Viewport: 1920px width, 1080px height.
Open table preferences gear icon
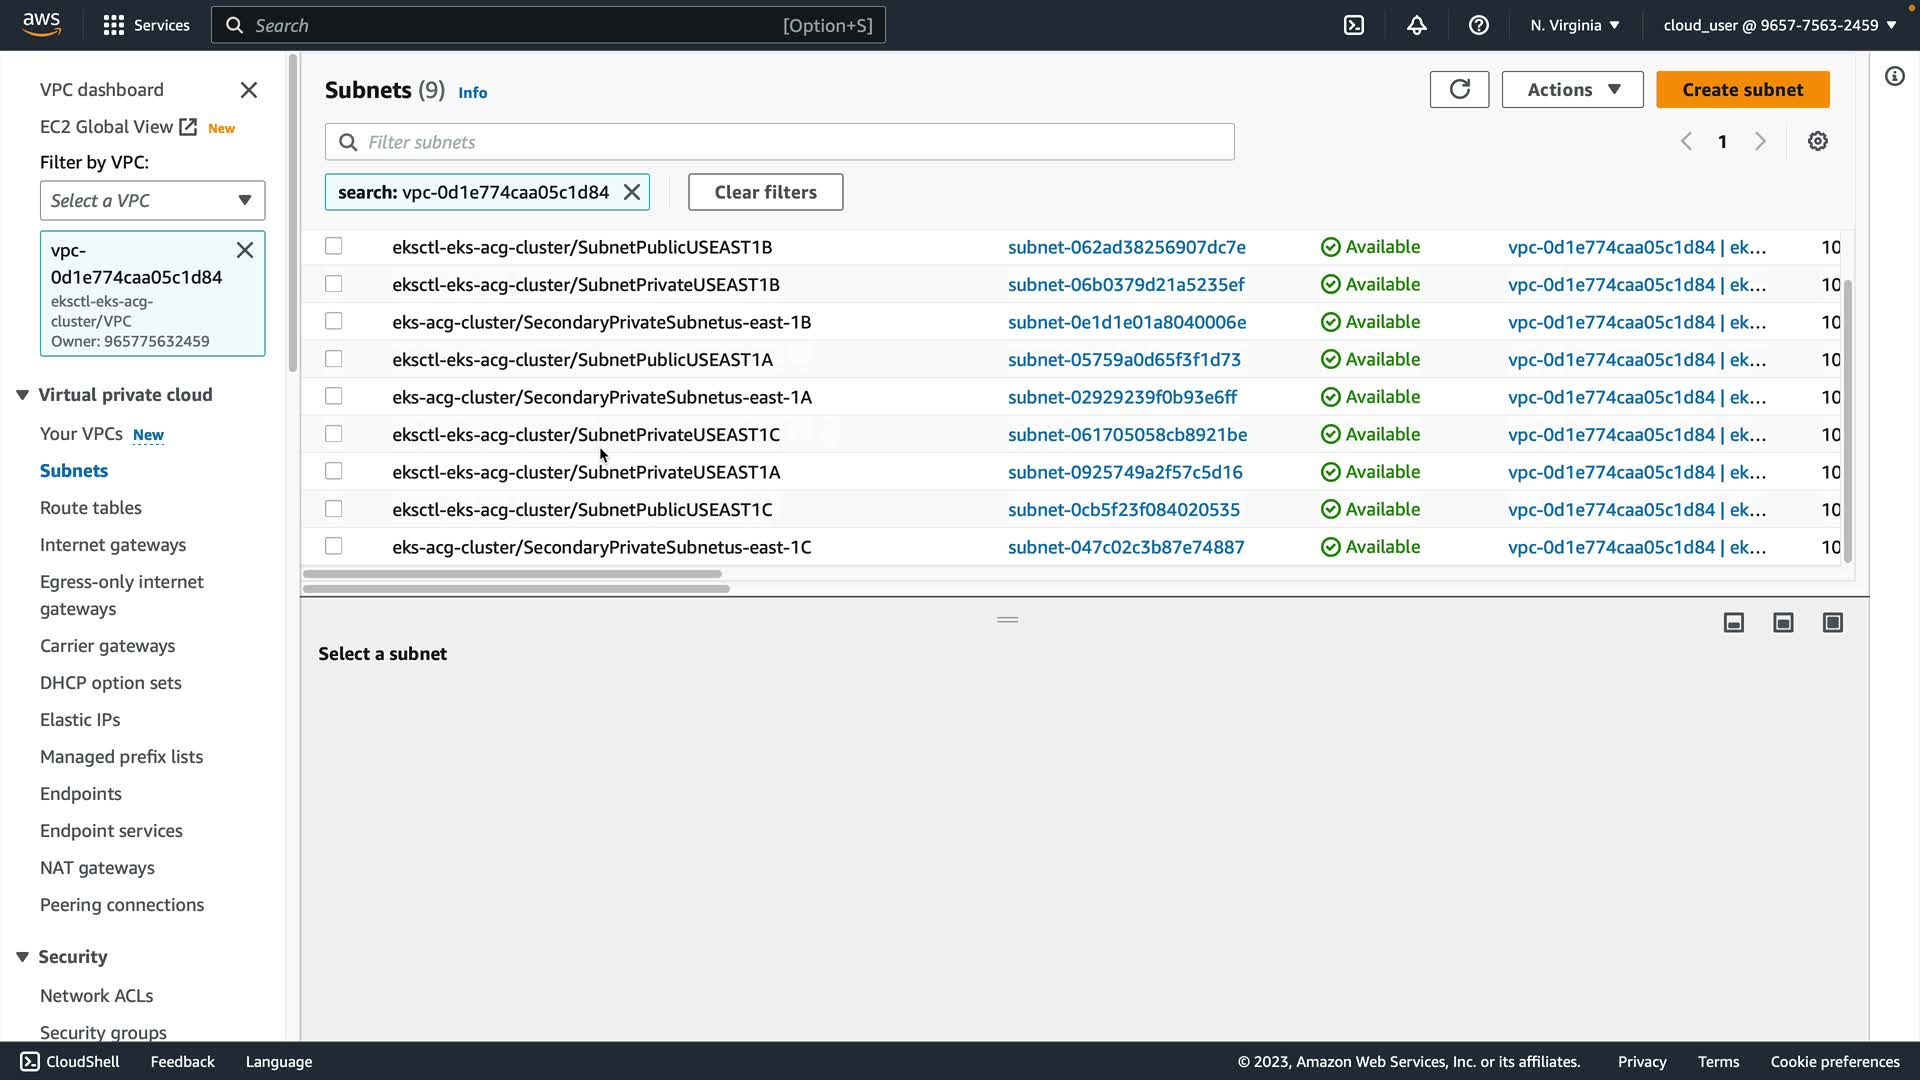pyautogui.click(x=1817, y=142)
